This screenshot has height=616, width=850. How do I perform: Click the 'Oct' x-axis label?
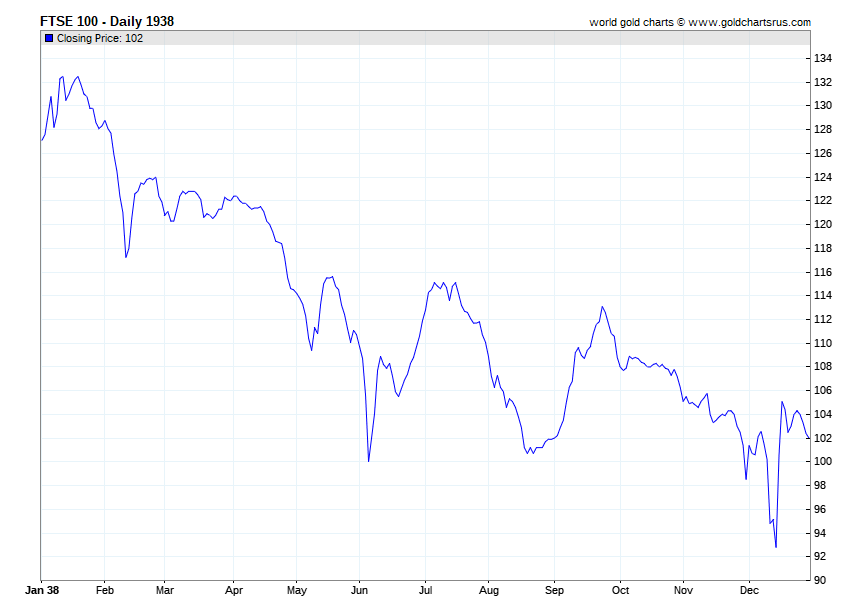pos(620,590)
